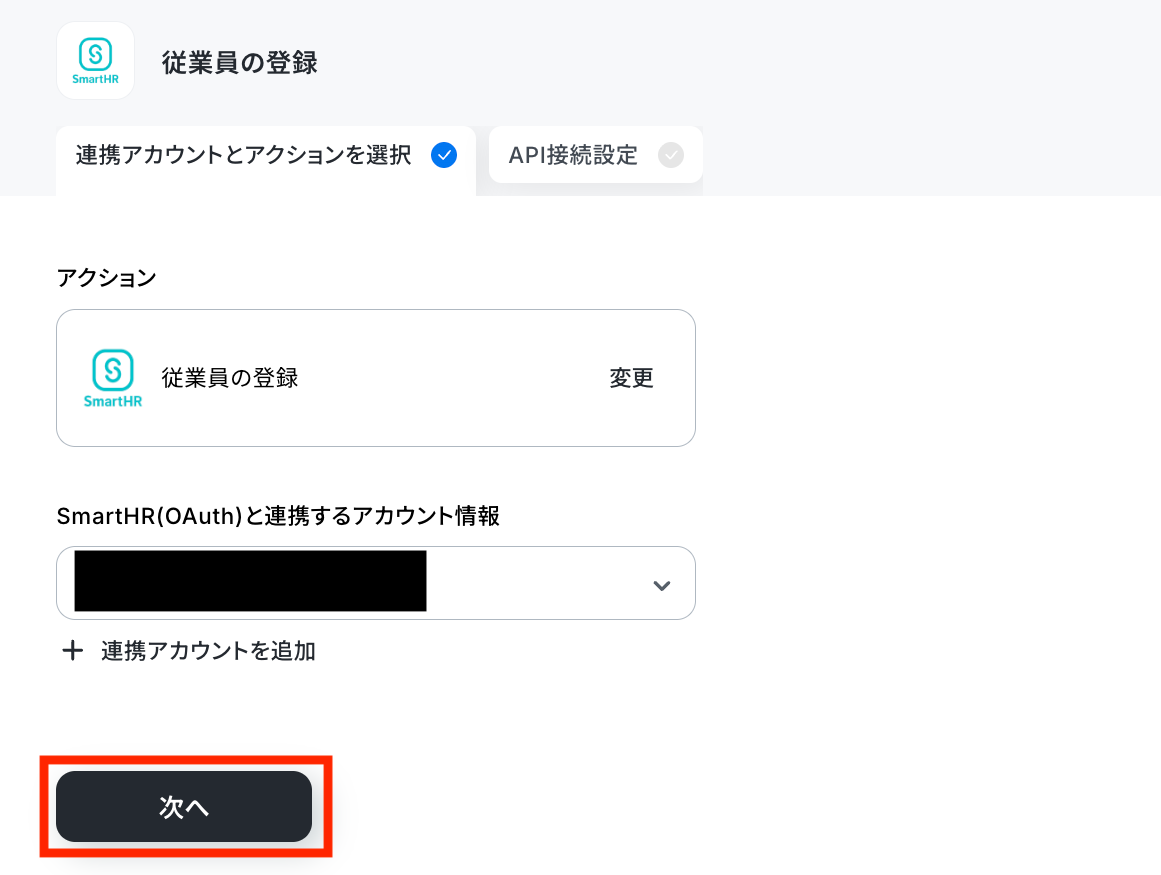Click the SmartHR(OAuth)と連携するアカウント情報 label
1161x875 pixels.
pyautogui.click(x=278, y=515)
